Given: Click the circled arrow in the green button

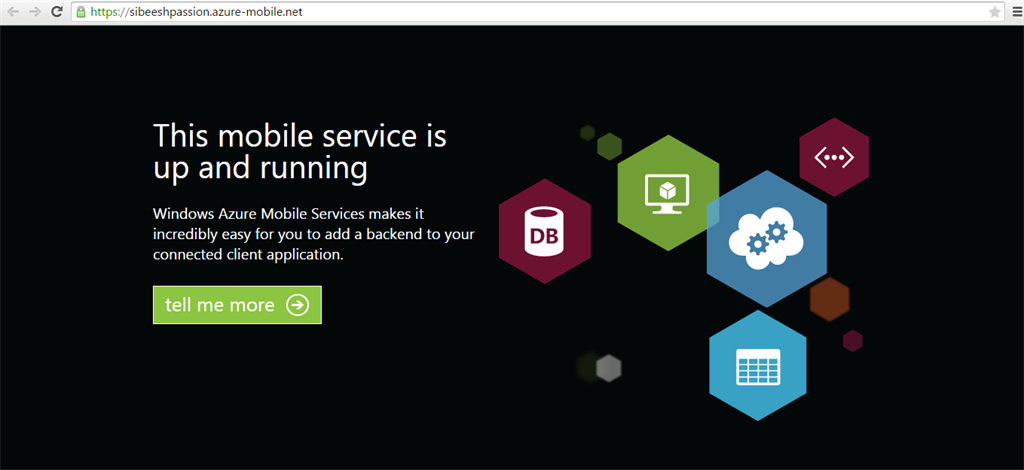Looking at the screenshot, I should 298,305.
